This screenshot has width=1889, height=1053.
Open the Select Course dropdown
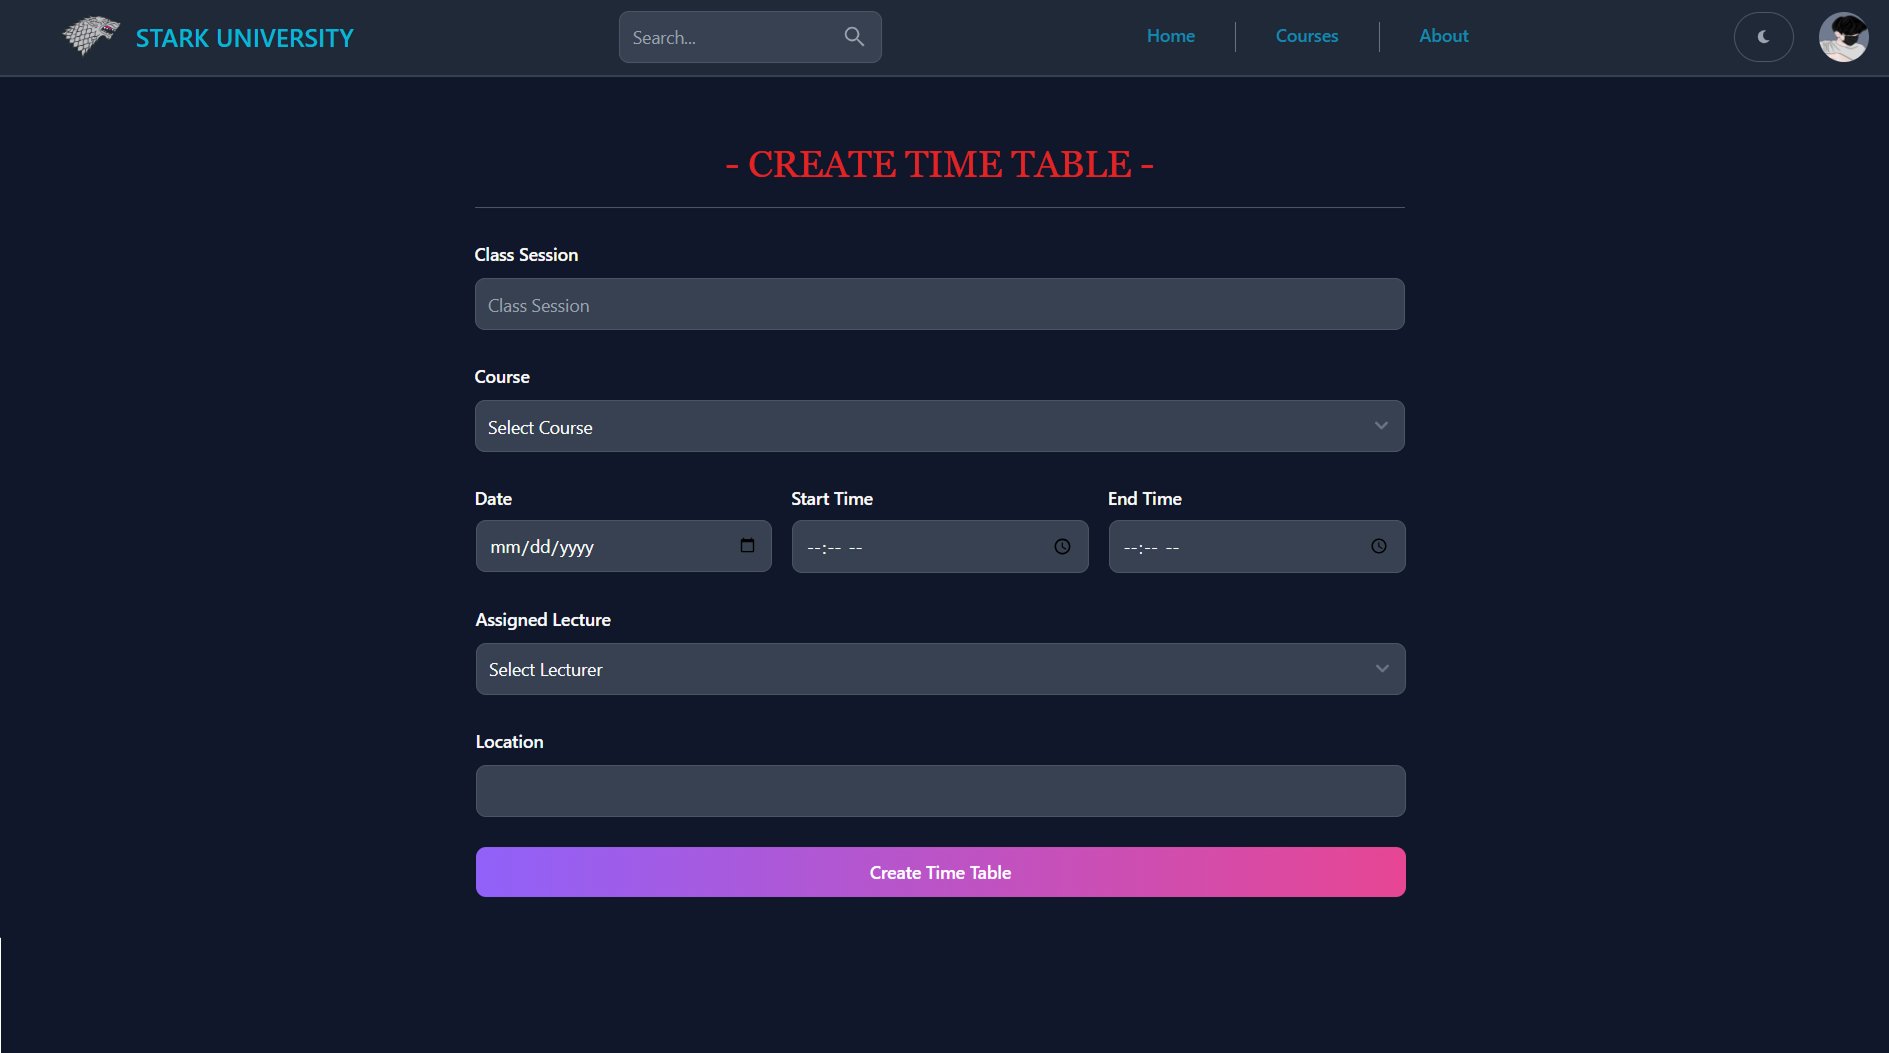(x=939, y=426)
